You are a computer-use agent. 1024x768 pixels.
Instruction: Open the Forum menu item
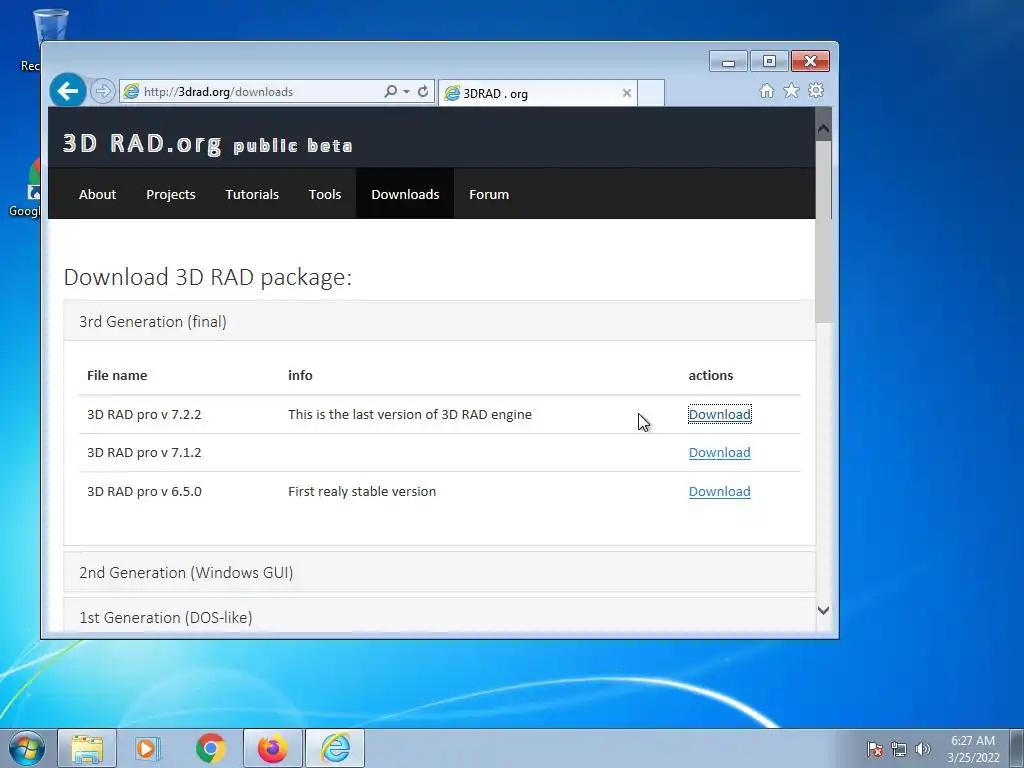(x=488, y=194)
